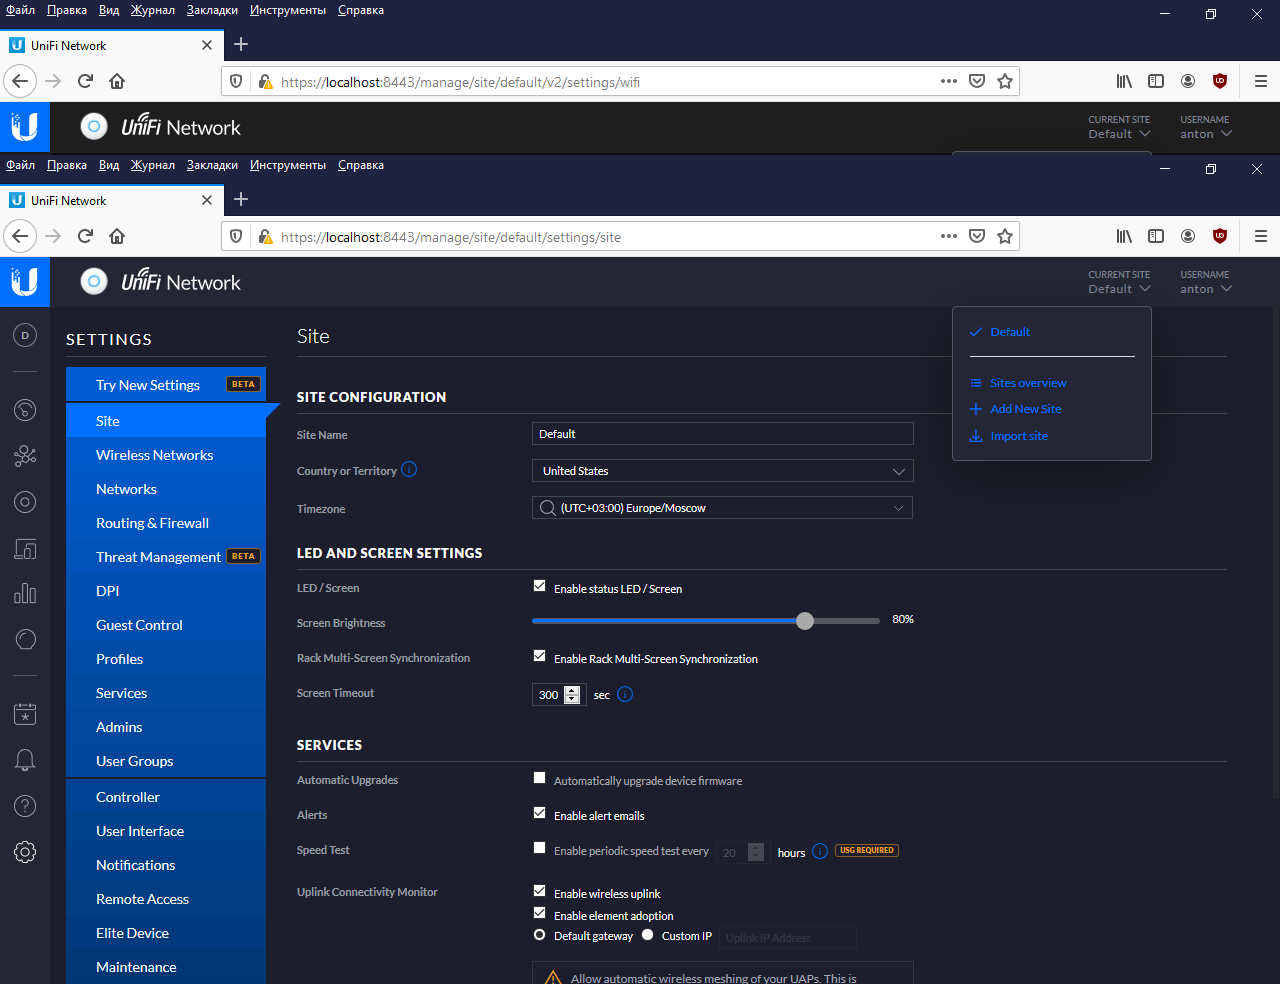Click the Add New Site link
The image size is (1280, 984).
[x=1025, y=409]
